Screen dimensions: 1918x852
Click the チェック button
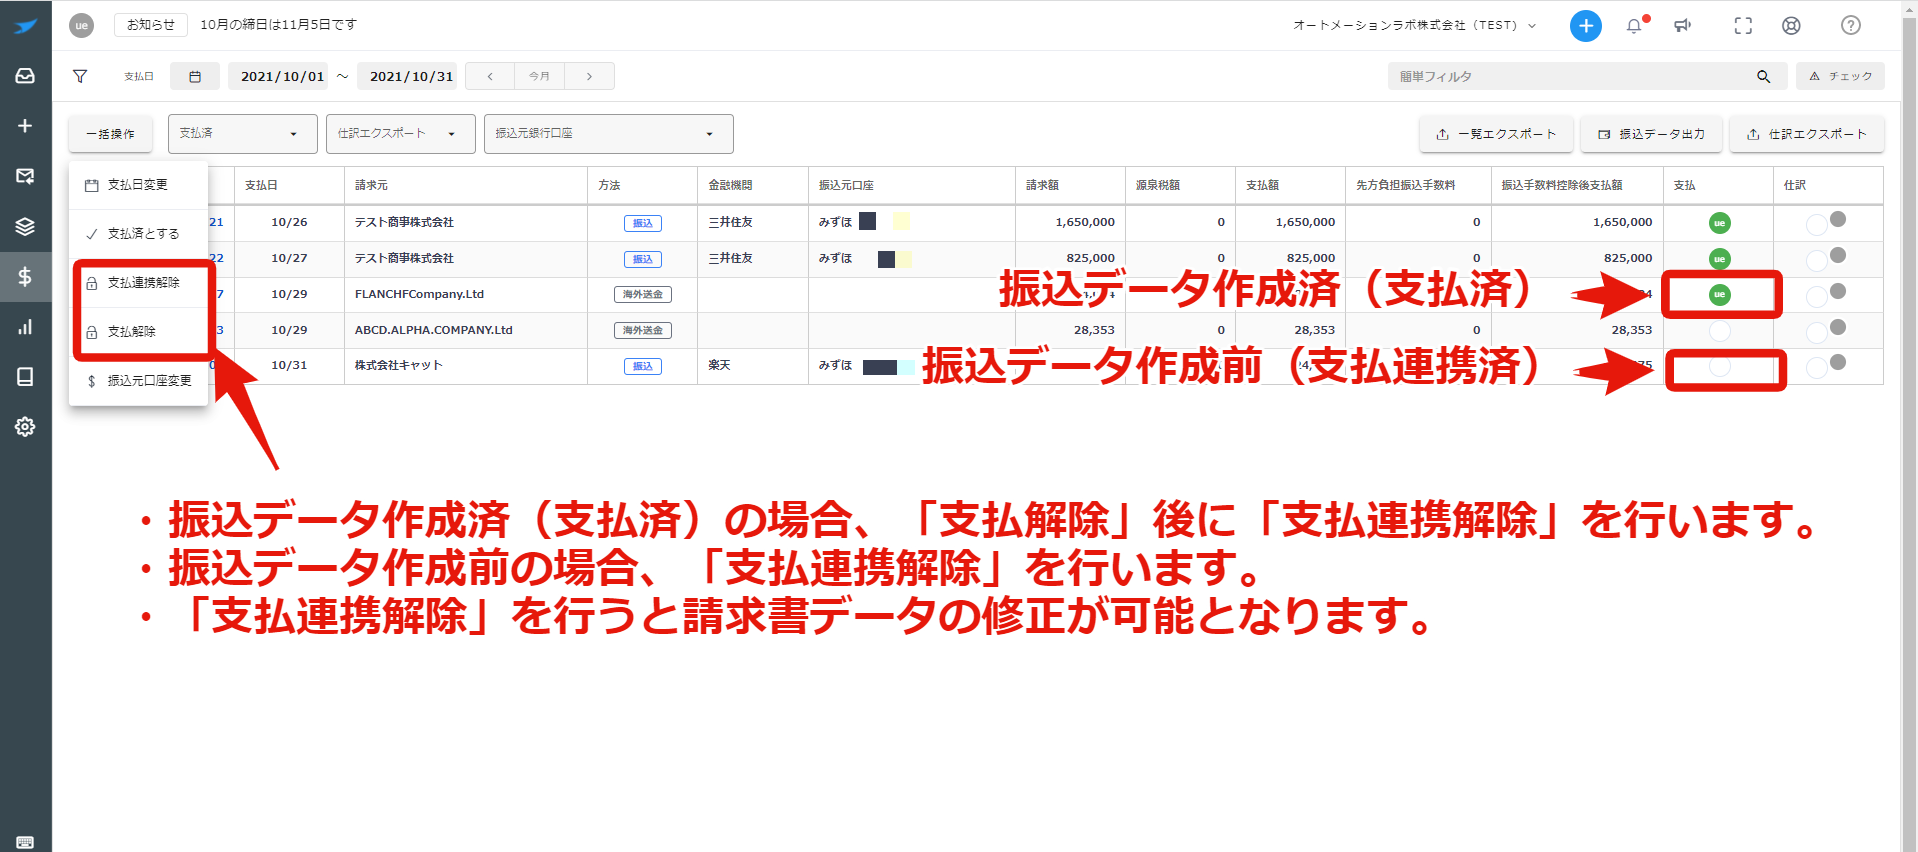click(x=1840, y=76)
